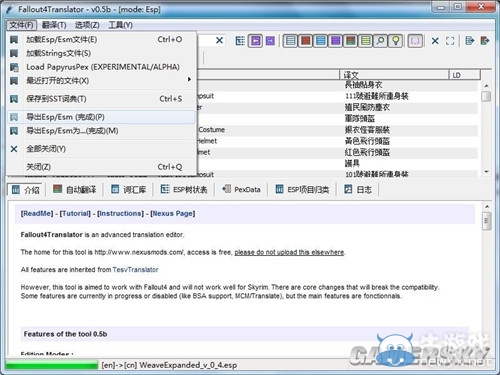Click the WeaveExpanded_v_0_4.esp status text
The height and width of the screenshot is (375, 500).
click(x=188, y=365)
